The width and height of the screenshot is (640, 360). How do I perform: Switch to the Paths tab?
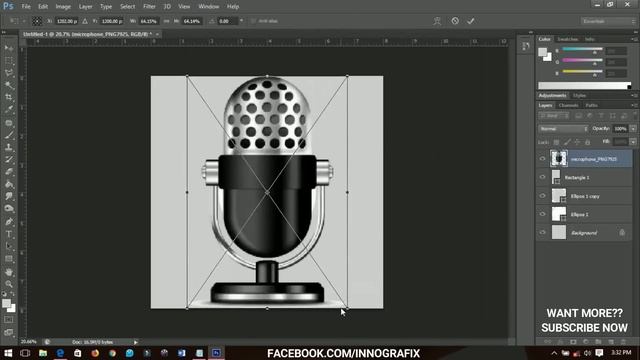(591, 105)
